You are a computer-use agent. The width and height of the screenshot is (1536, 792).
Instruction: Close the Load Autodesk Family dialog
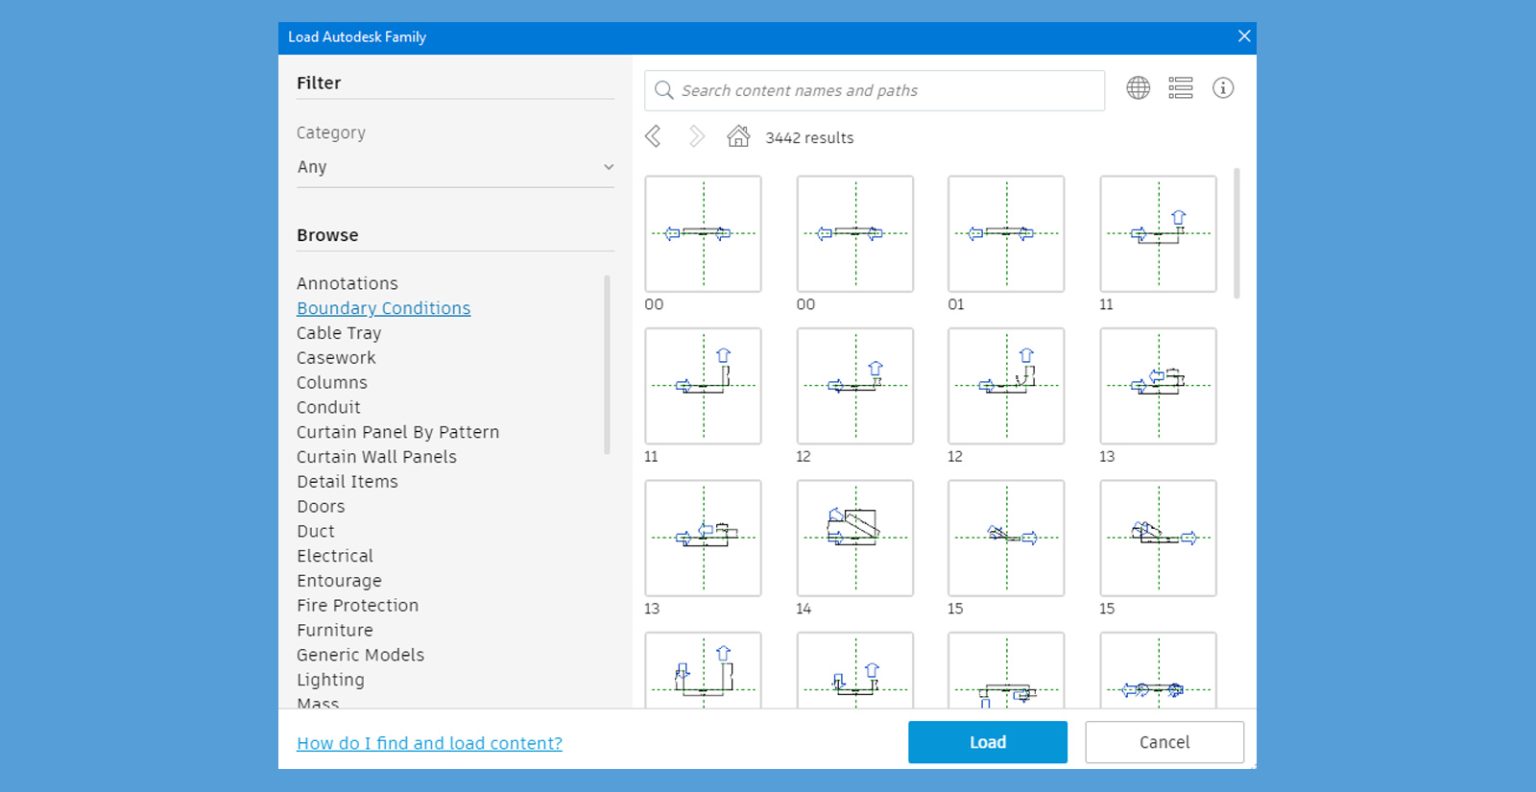[x=1243, y=37]
